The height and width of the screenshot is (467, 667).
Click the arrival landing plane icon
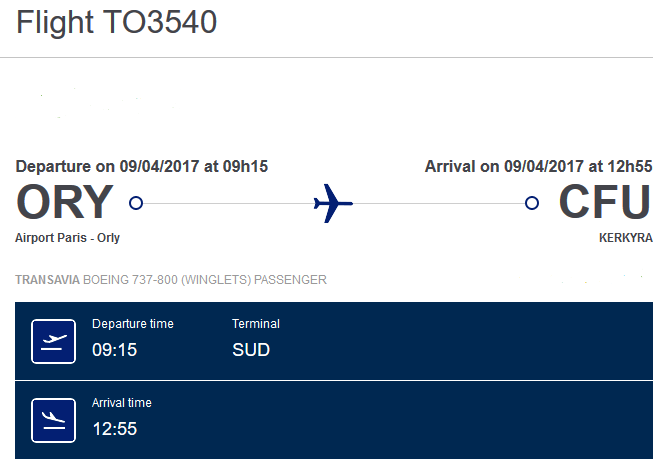[x=54, y=420]
